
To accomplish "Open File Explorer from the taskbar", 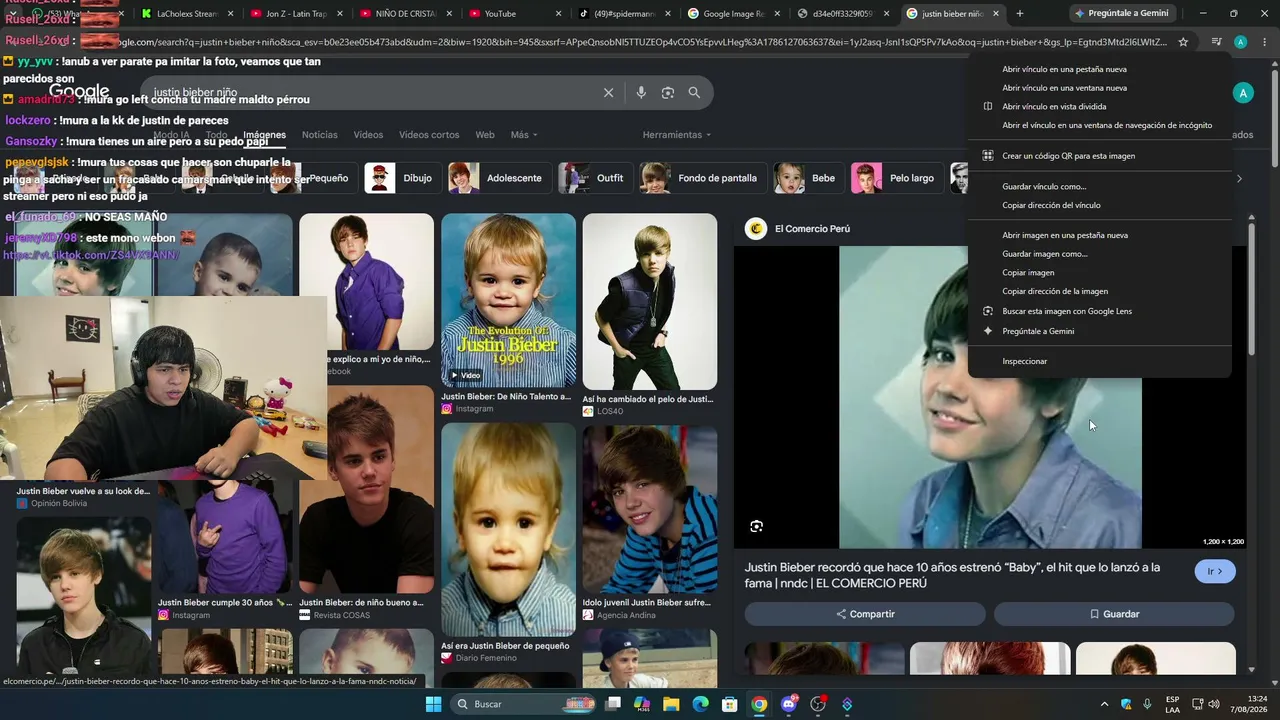I will tap(671, 704).
